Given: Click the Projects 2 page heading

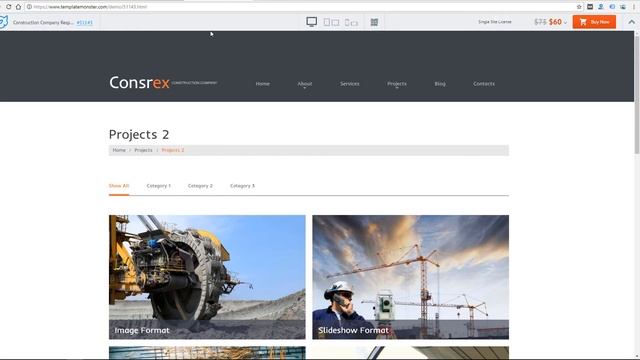Looking at the screenshot, I should click(x=139, y=134).
